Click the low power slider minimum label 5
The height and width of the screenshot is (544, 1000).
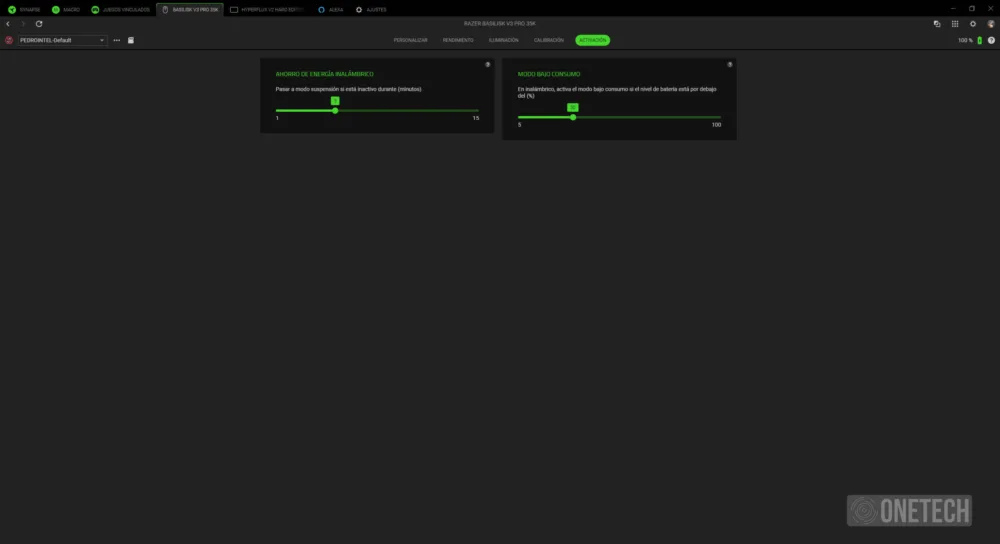tap(520, 125)
